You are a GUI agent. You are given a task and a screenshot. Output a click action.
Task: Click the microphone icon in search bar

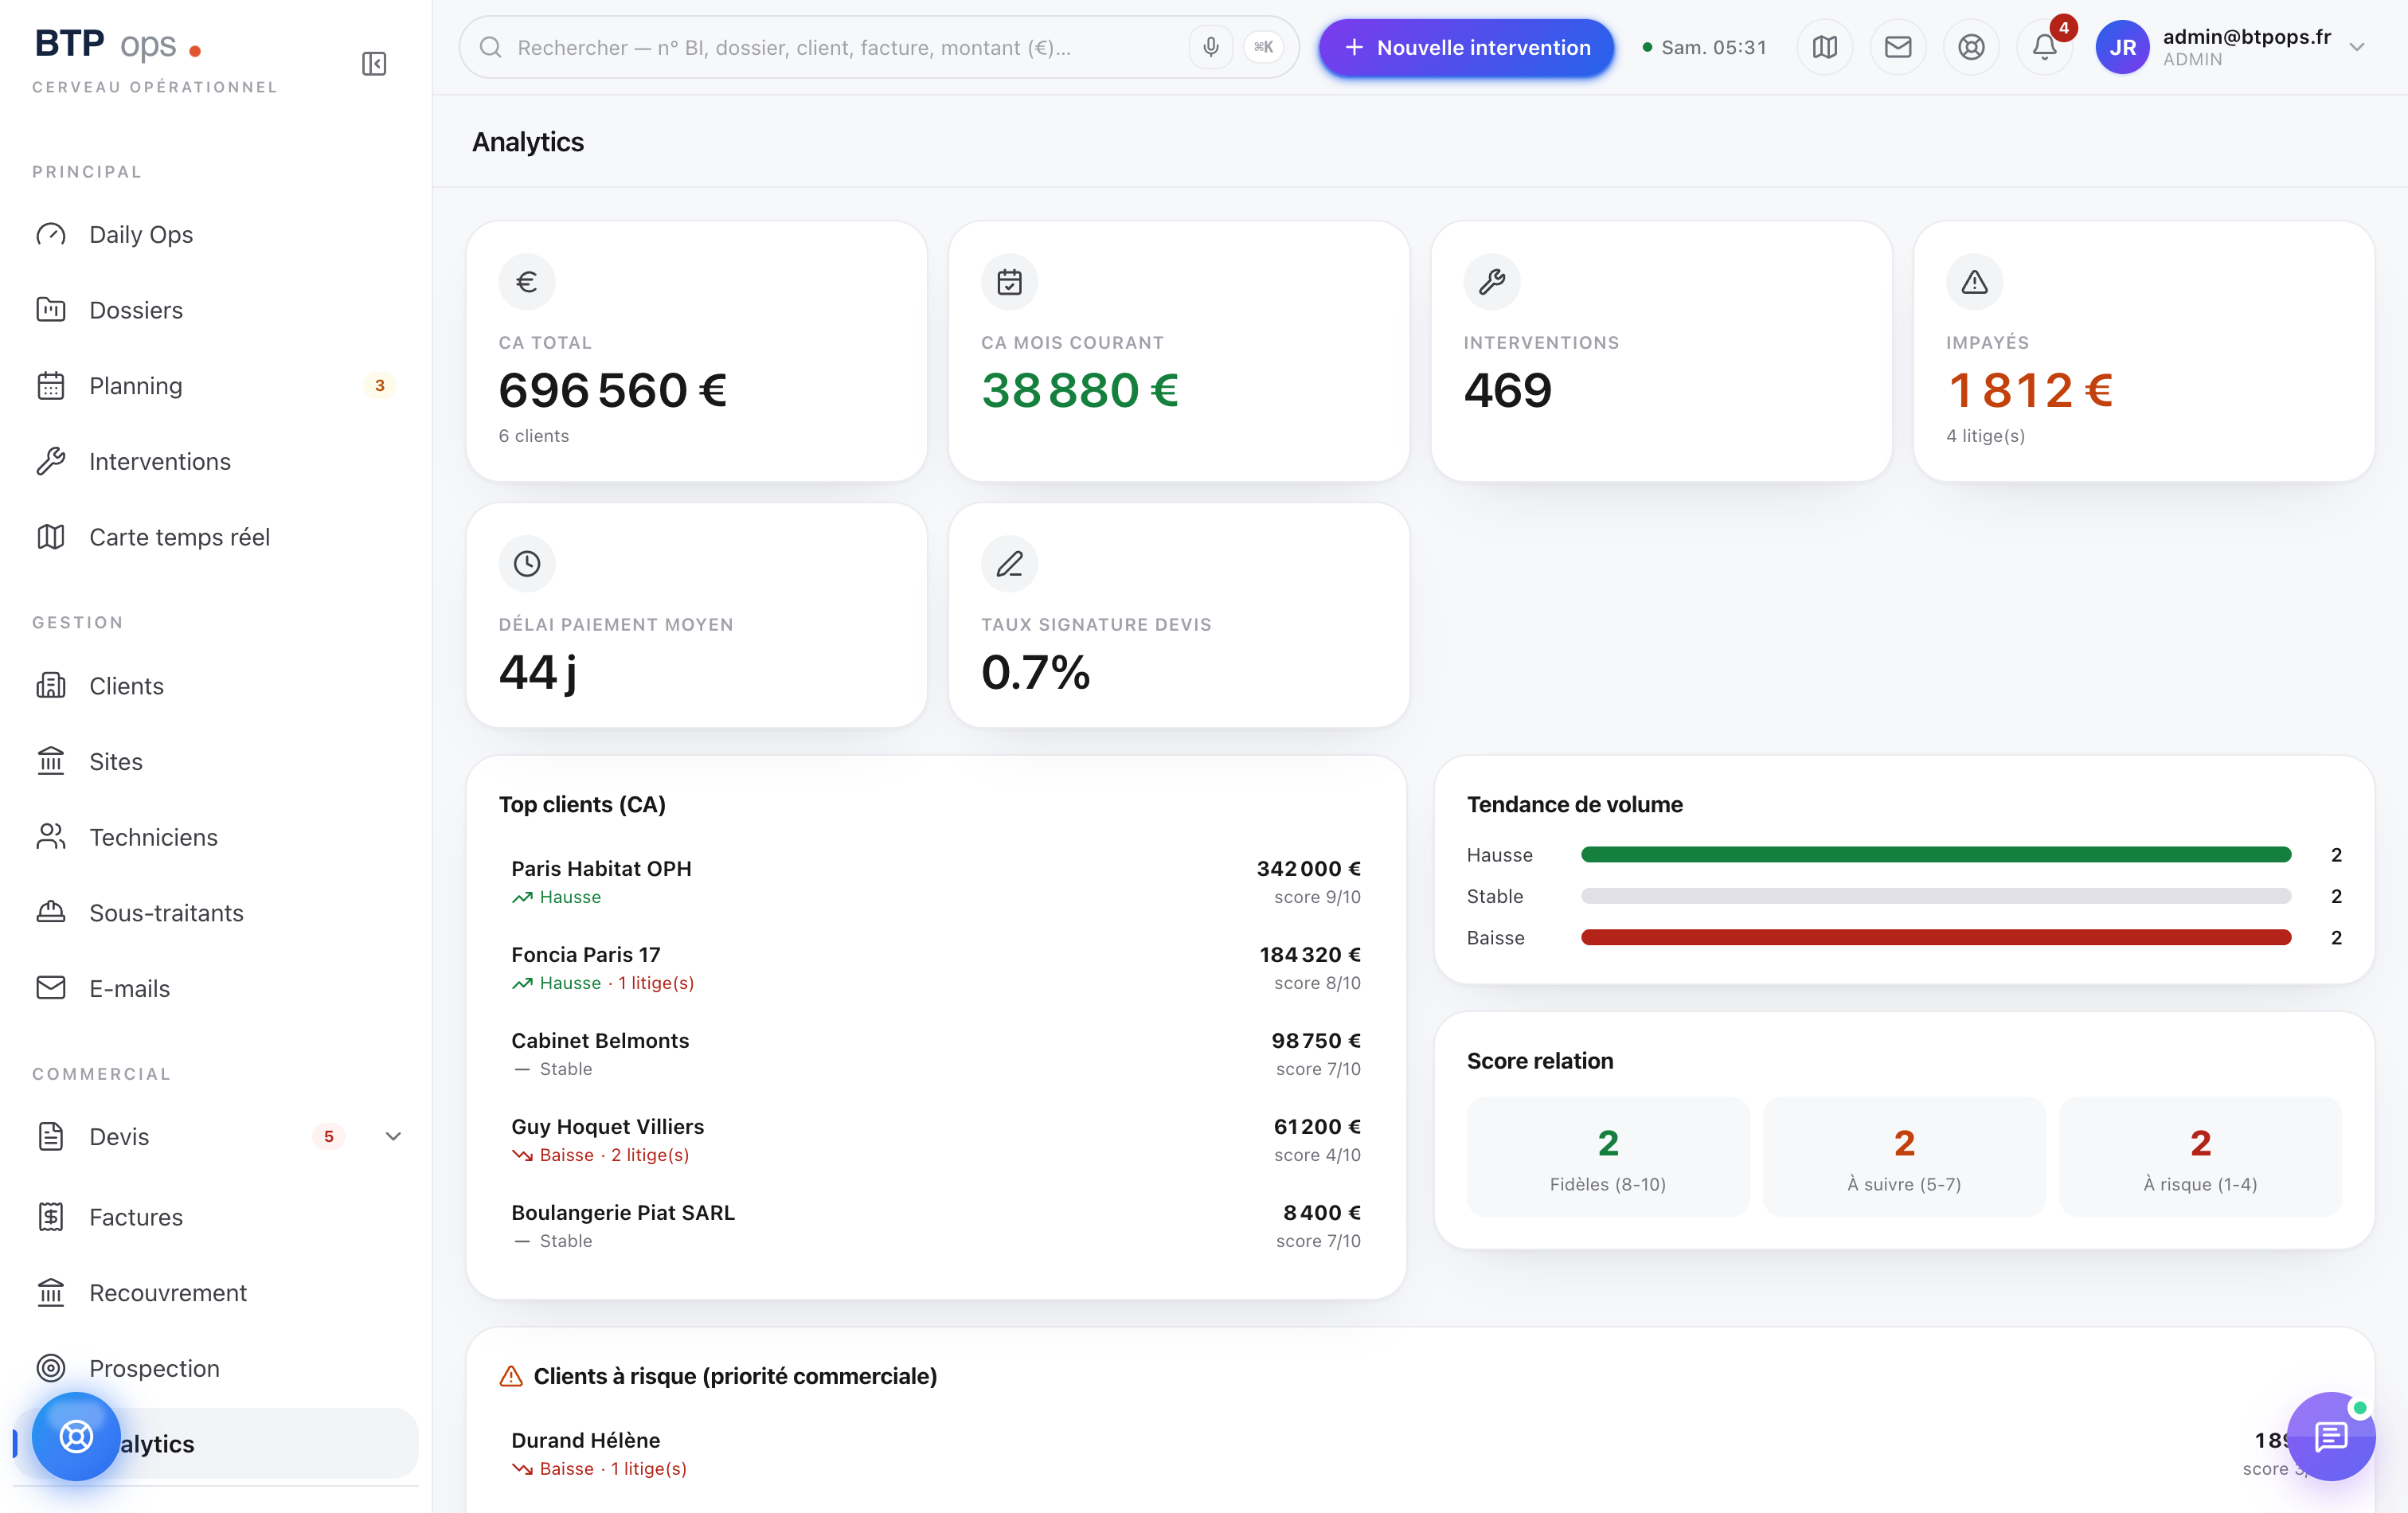[x=1210, y=47]
